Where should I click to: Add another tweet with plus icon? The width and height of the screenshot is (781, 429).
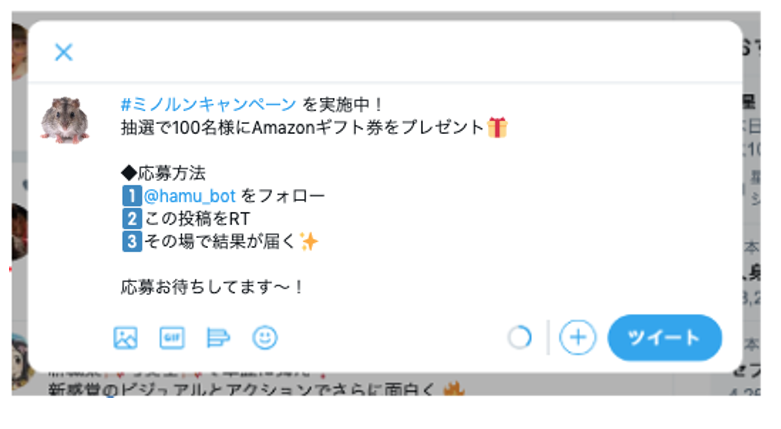[577, 338]
